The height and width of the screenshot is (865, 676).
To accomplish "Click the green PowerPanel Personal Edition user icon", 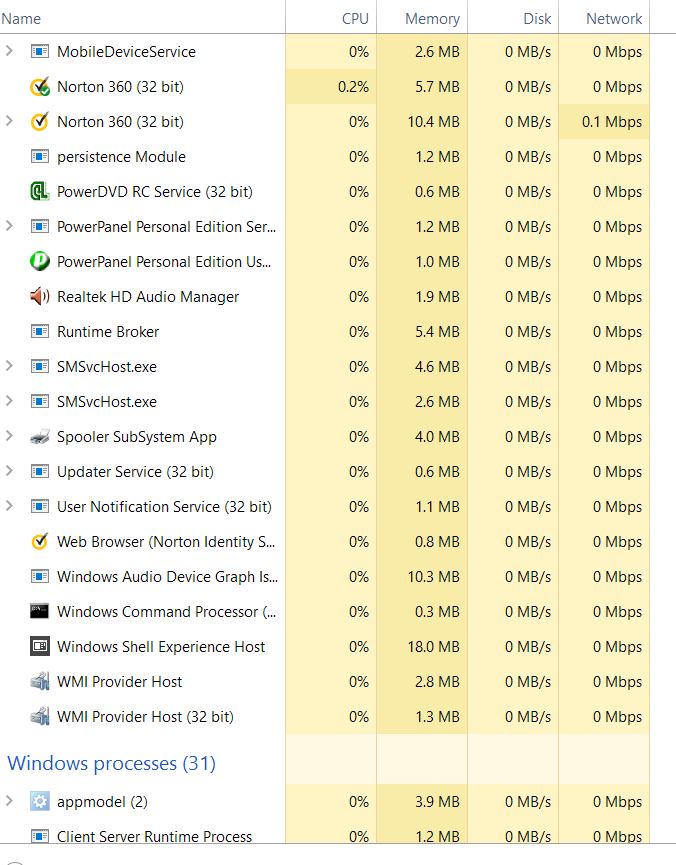I will 39,261.
